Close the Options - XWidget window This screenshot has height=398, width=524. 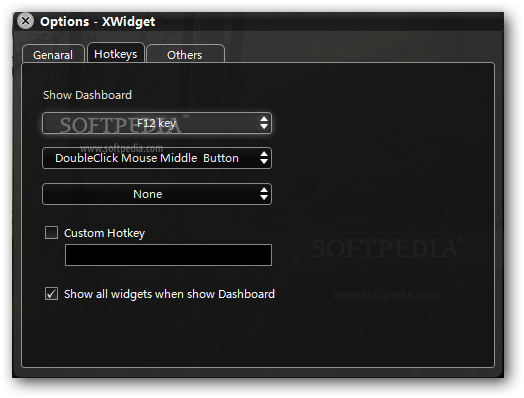click(x=25, y=21)
